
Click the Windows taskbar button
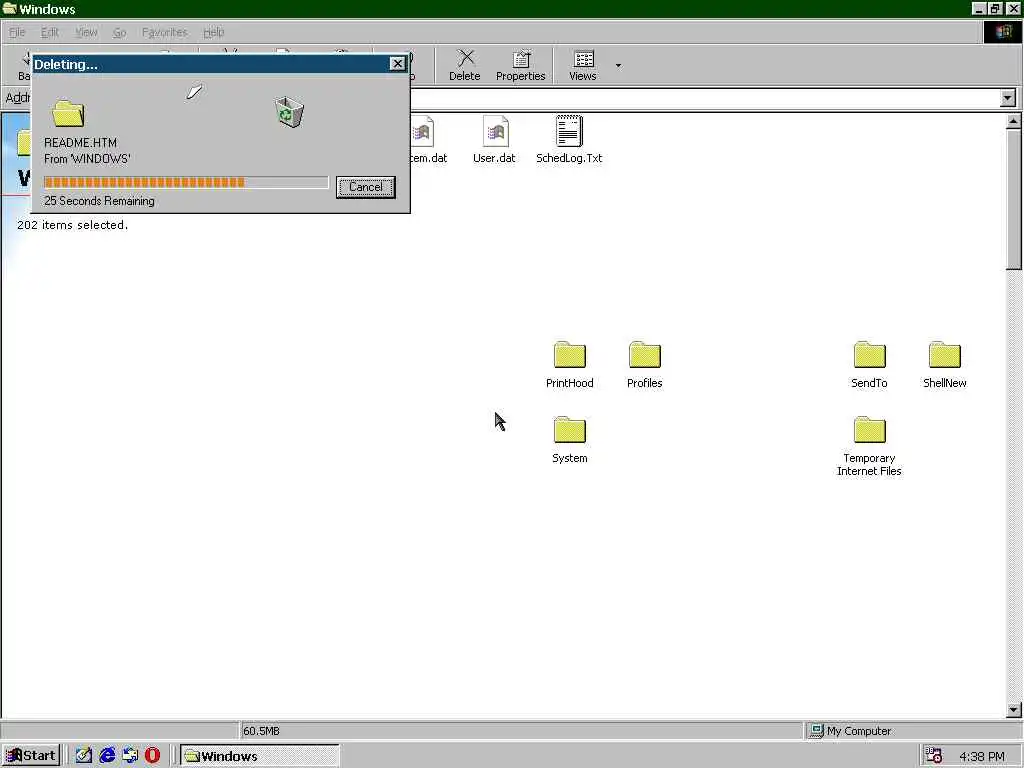tap(260, 756)
